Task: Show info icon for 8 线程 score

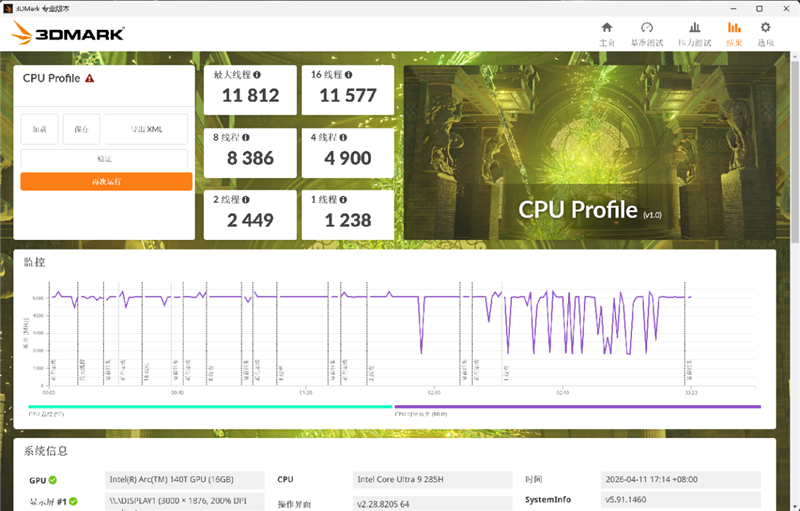Action: (x=246, y=138)
